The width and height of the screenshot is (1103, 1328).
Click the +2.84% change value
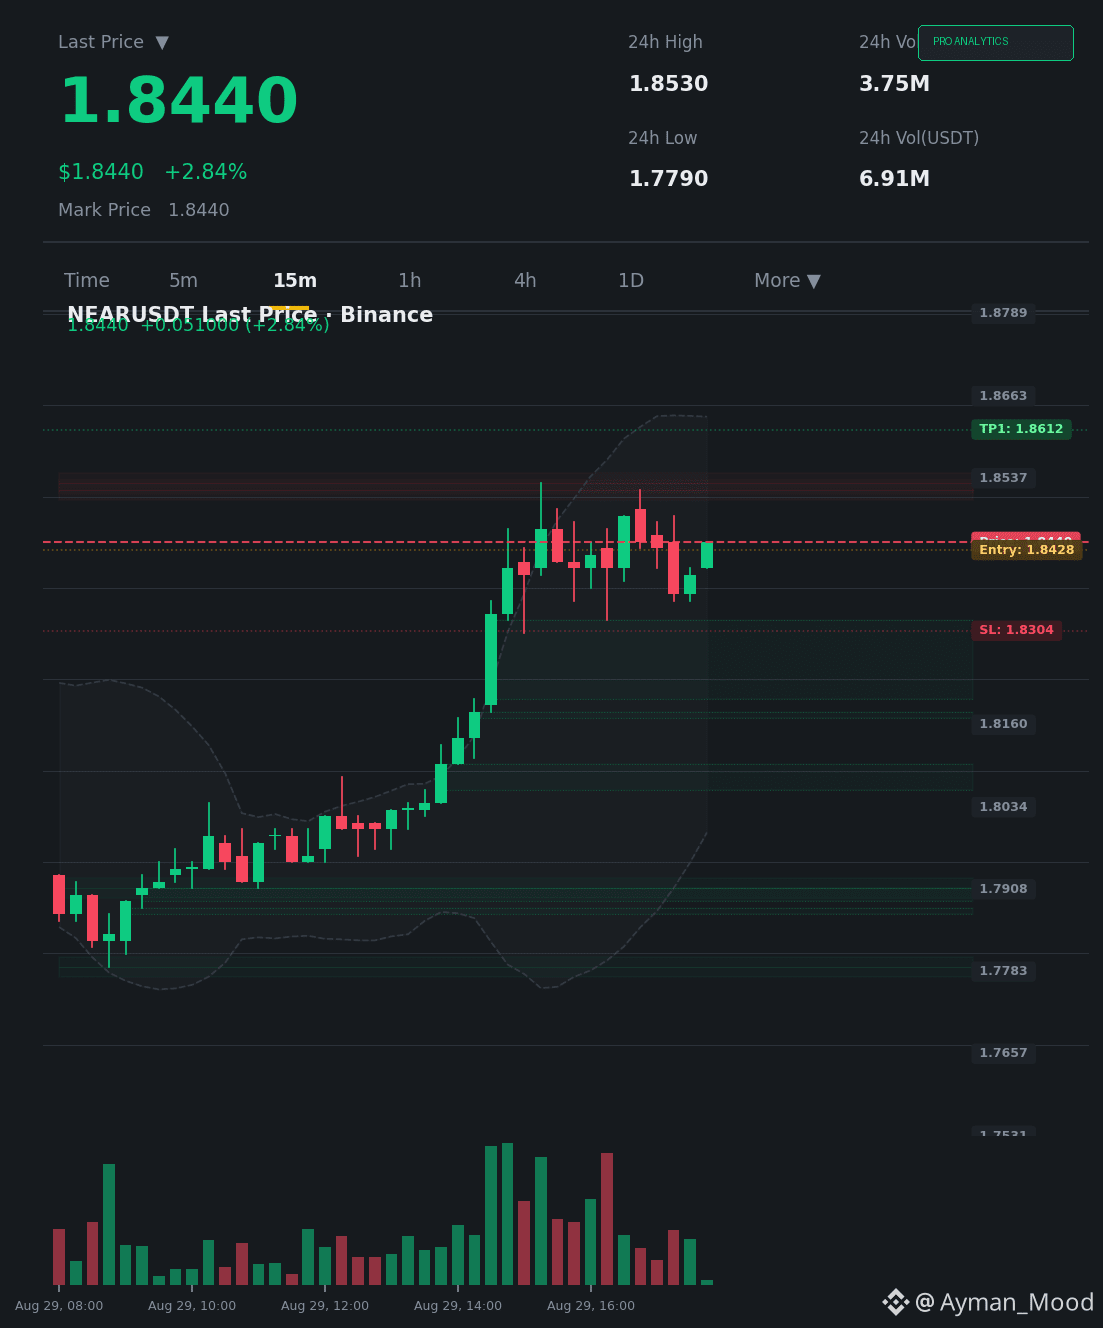206,172
